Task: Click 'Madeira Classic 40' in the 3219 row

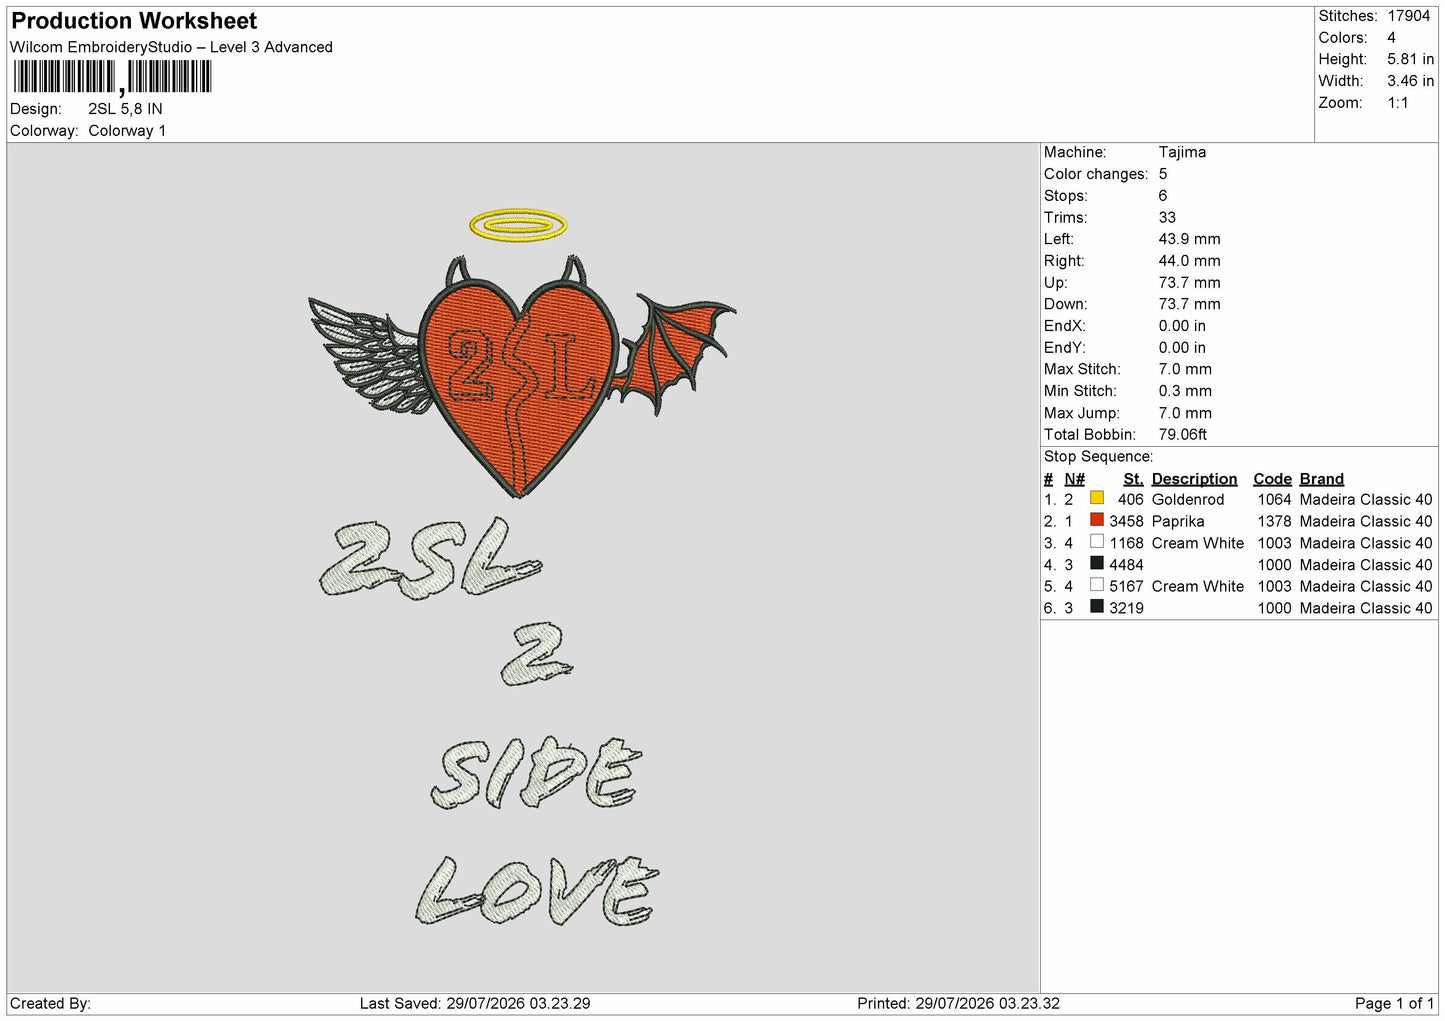Action: pyautogui.click(x=1366, y=609)
